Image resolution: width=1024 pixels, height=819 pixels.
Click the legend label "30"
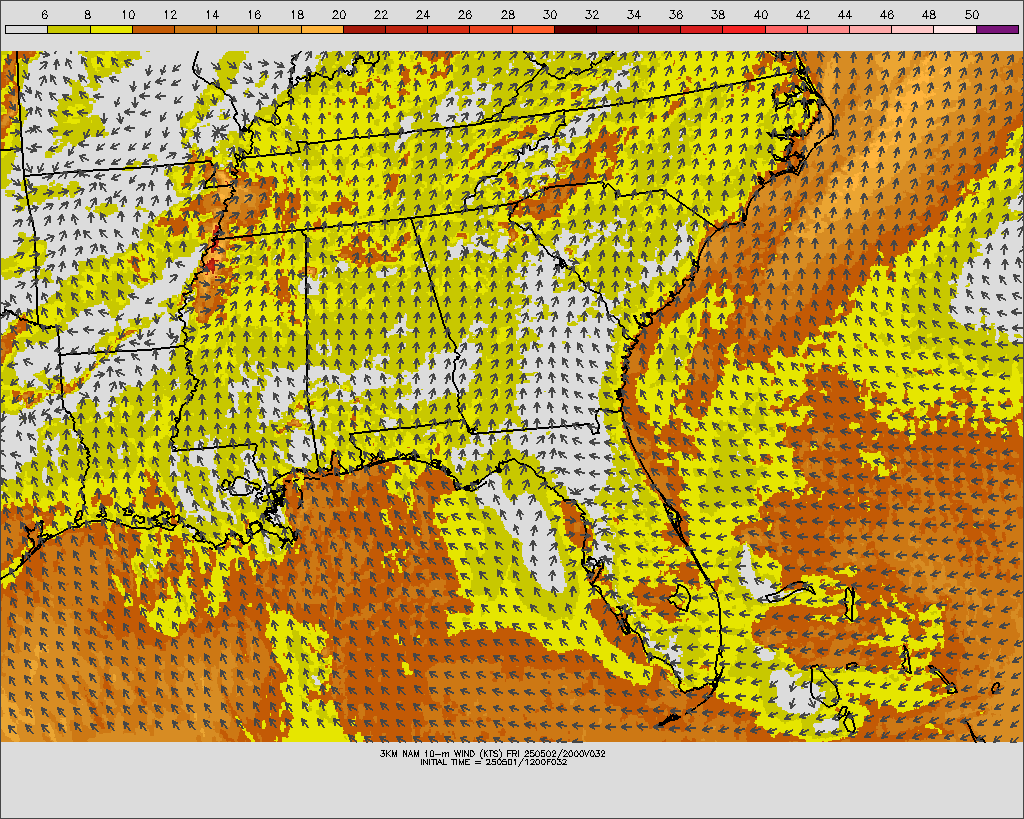[550, 14]
